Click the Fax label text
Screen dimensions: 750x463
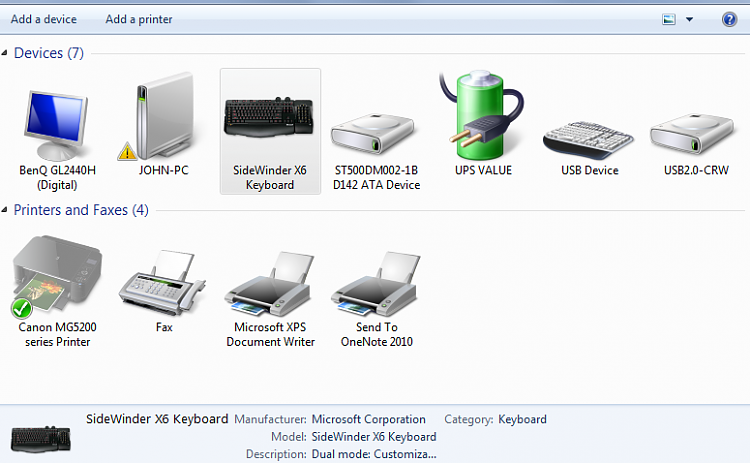coord(164,327)
